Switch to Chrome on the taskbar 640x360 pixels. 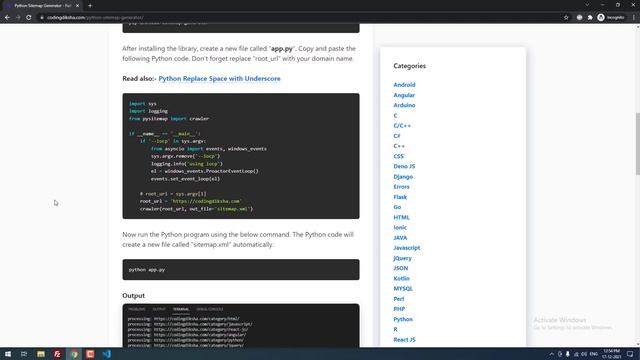74,354
